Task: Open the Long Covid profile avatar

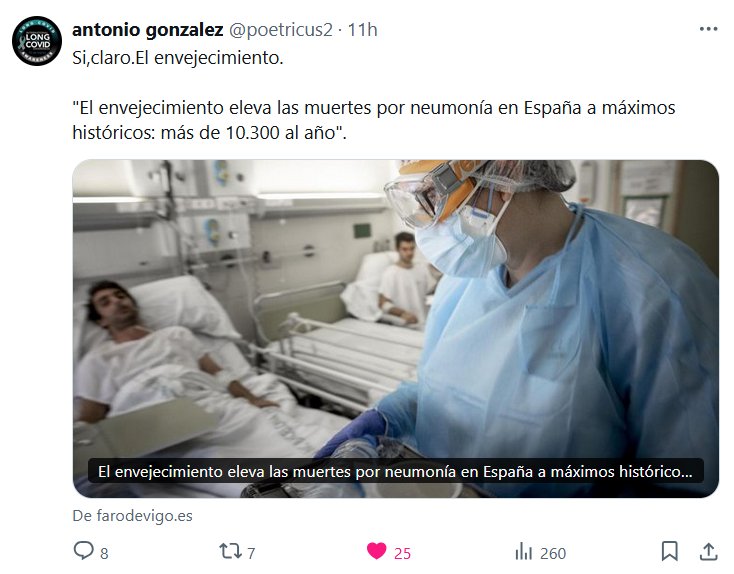Action: [37, 41]
